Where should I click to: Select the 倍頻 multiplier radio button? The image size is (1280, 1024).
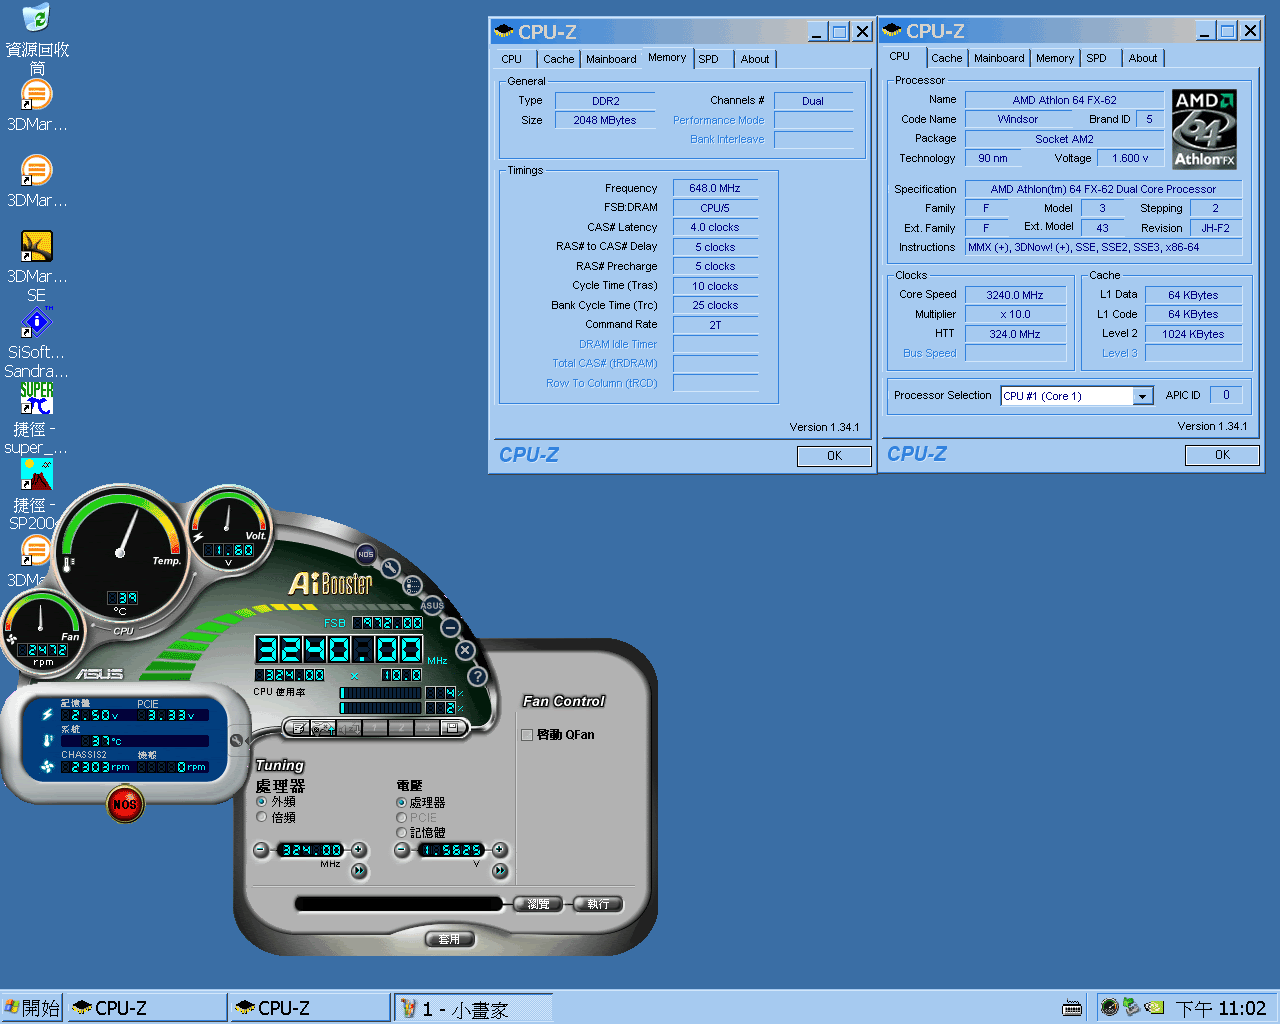coord(262,817)
